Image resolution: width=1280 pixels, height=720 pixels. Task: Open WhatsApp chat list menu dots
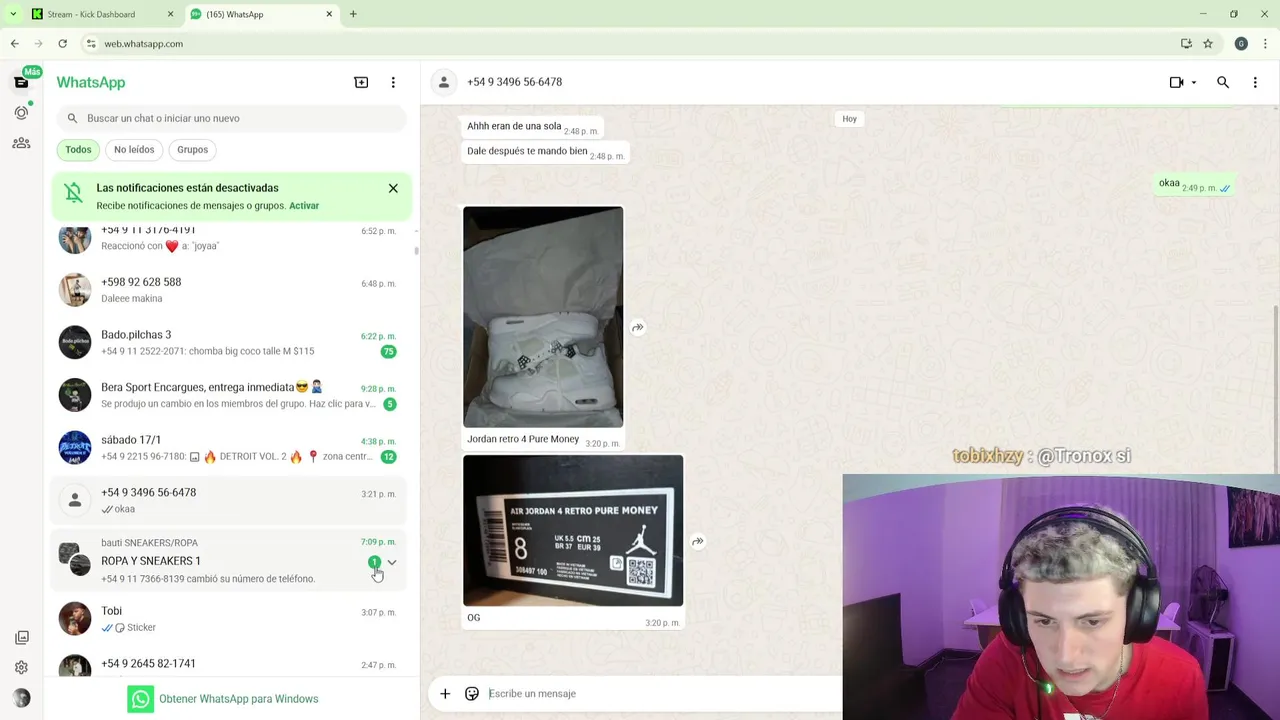(x=393, y=82)
